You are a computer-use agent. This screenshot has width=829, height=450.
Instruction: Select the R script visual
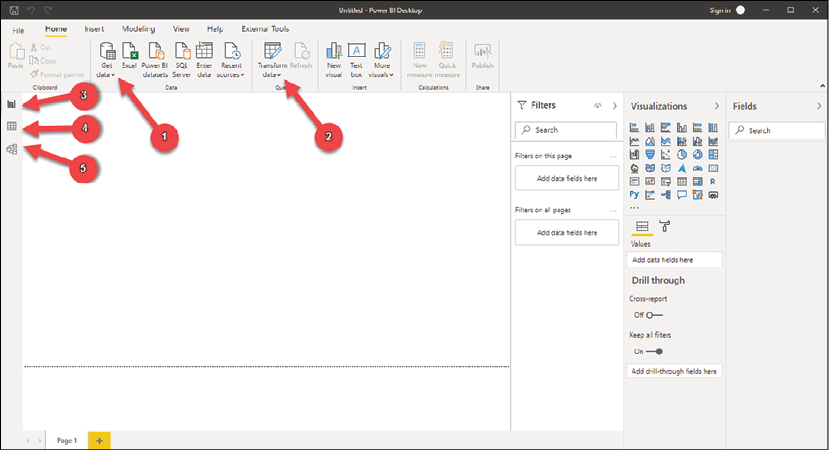click(x=713, y=181)
